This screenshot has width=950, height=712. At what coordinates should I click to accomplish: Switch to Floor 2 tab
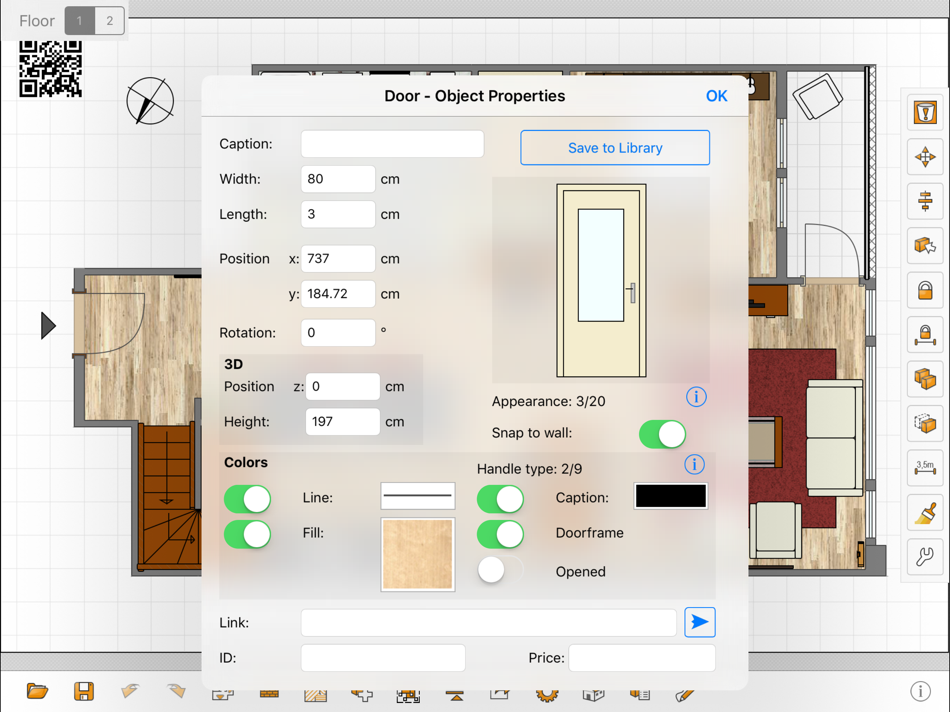[110, 21]
